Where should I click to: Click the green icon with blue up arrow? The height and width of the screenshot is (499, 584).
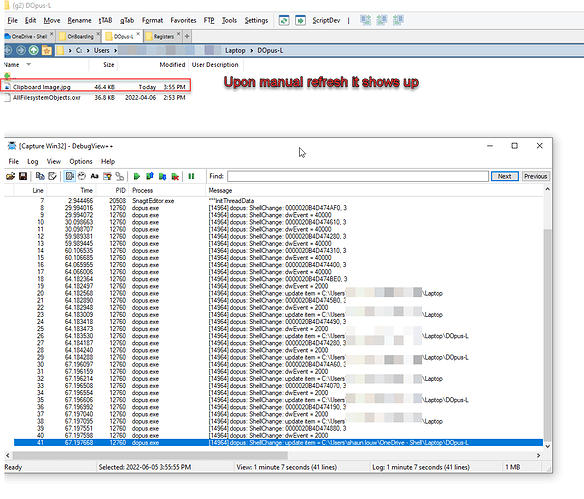[x=150, y=176]
